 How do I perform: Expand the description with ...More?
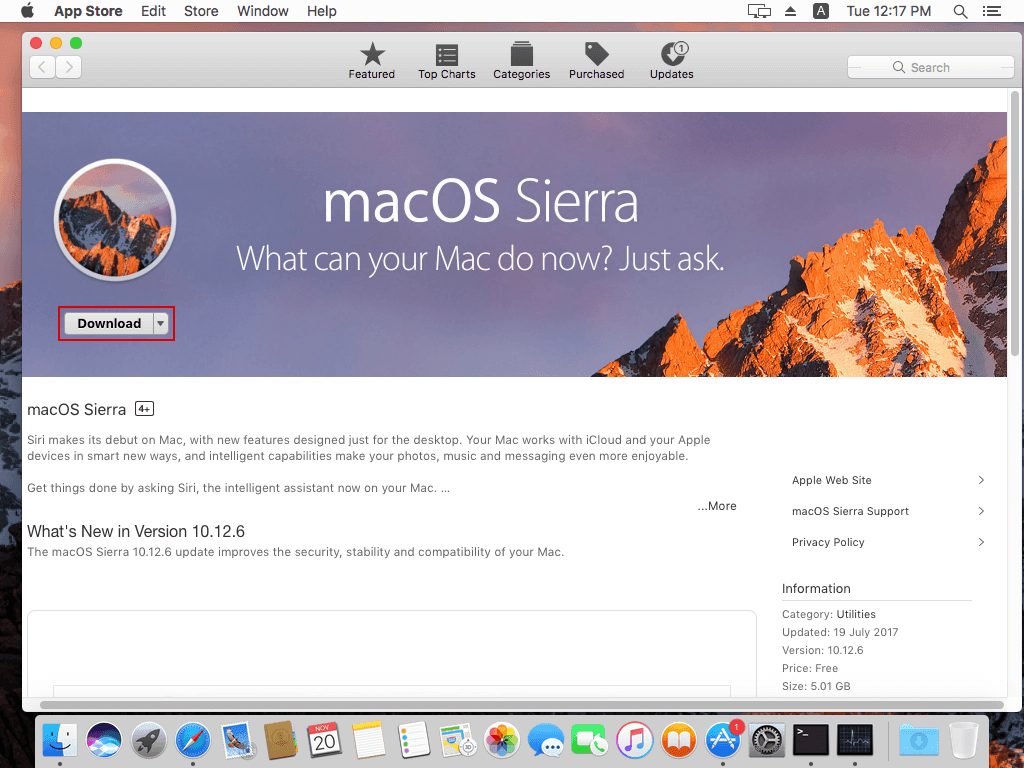coord(716,505)
